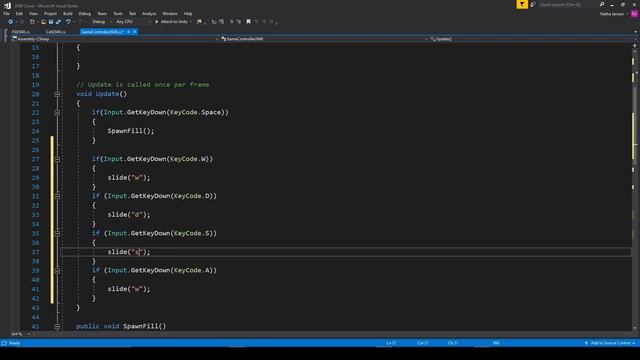The image size is (640, 360).
Task: Click the INS indicator in status bar
Action: point(496,343)
